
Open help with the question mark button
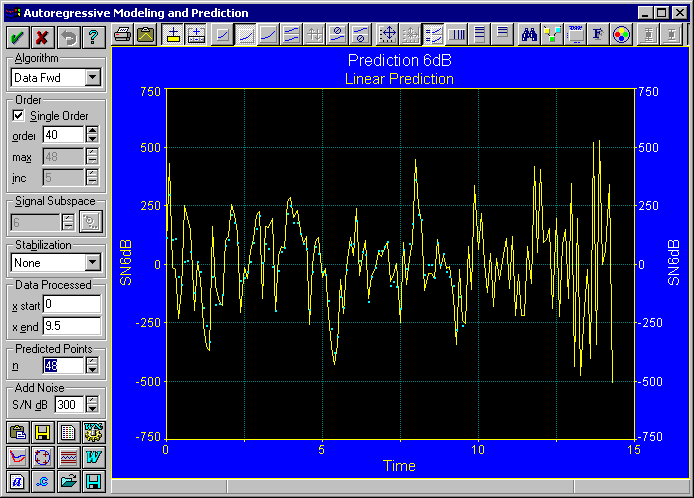point(93,37)
